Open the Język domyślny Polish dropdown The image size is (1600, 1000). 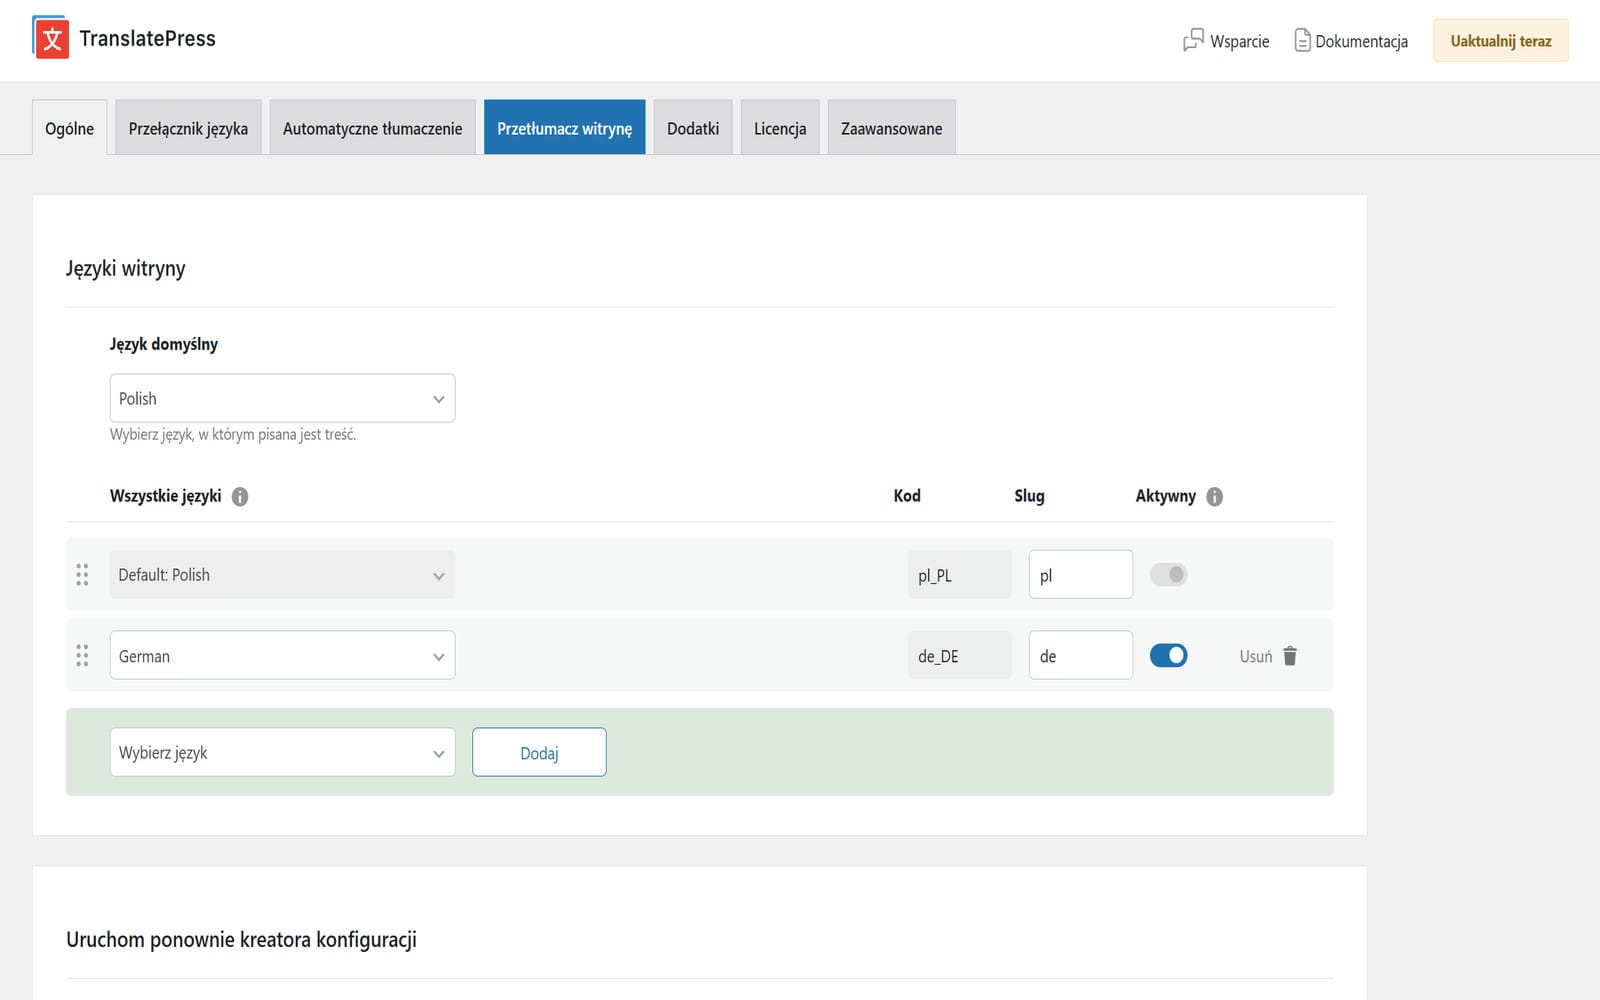tap(282, 398)
